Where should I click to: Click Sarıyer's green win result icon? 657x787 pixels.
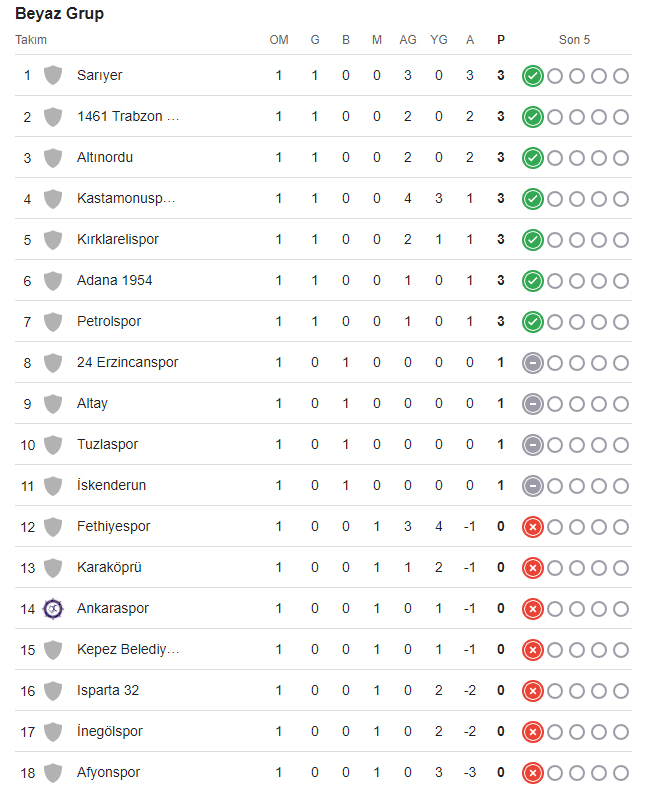[533, 76]
